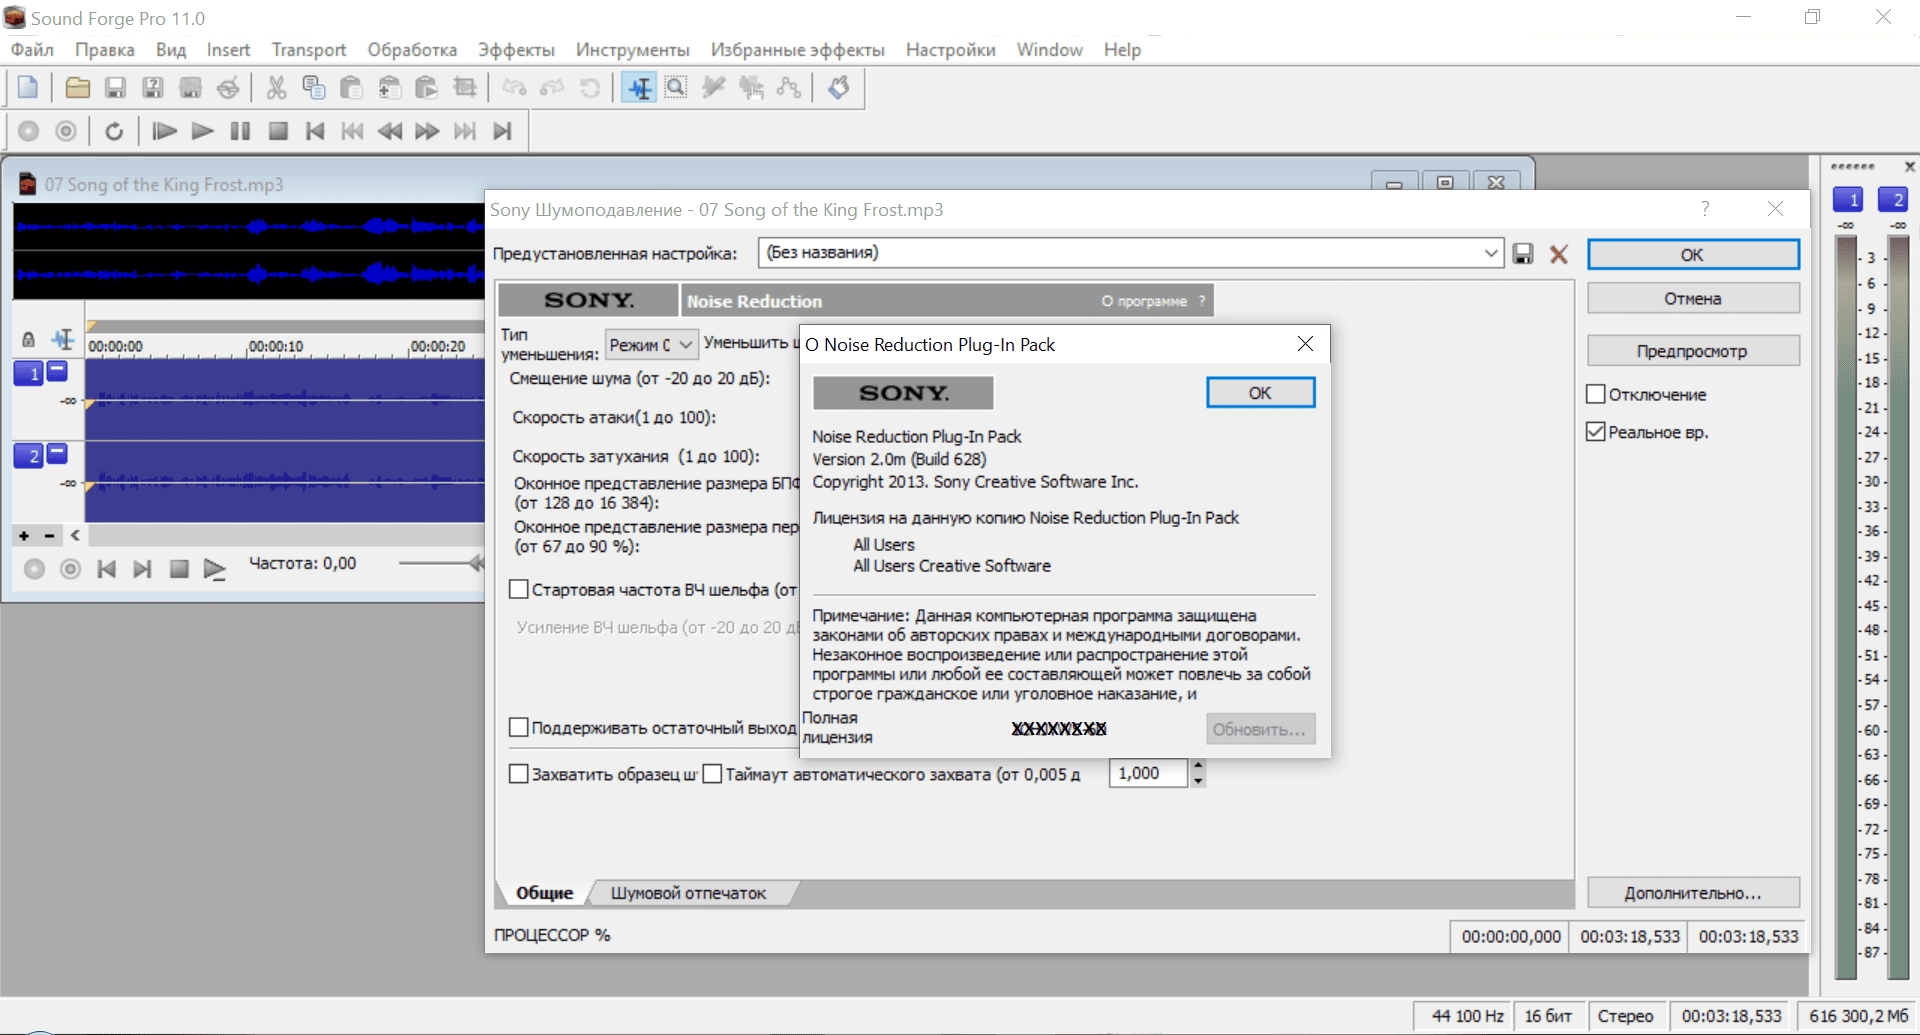Click the Undo arrow toolbar icon
Viewport: 1920px width, 1035px height.
pos(514,88)
